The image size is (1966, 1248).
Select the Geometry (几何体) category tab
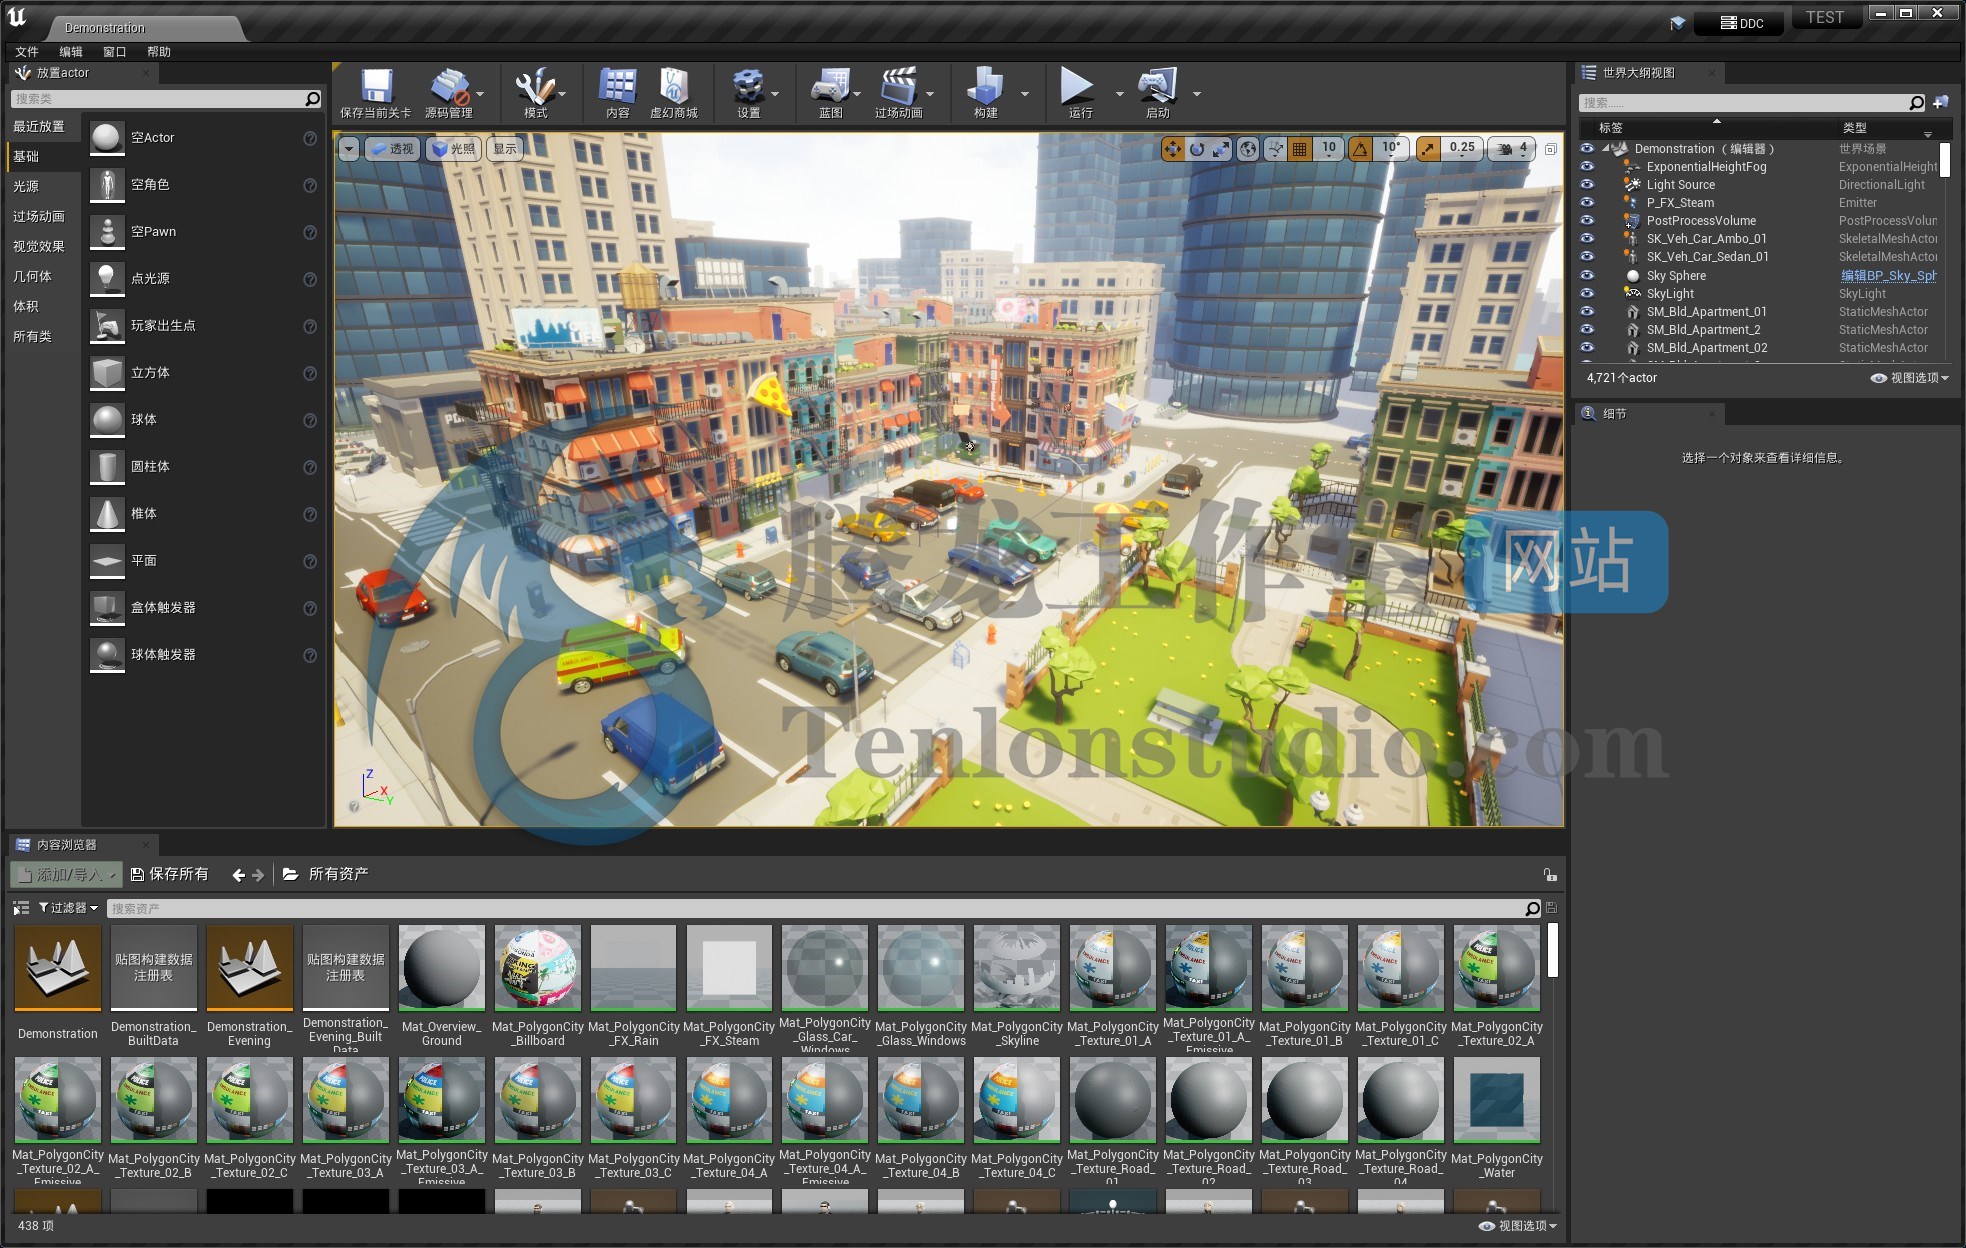coord(42,277)
